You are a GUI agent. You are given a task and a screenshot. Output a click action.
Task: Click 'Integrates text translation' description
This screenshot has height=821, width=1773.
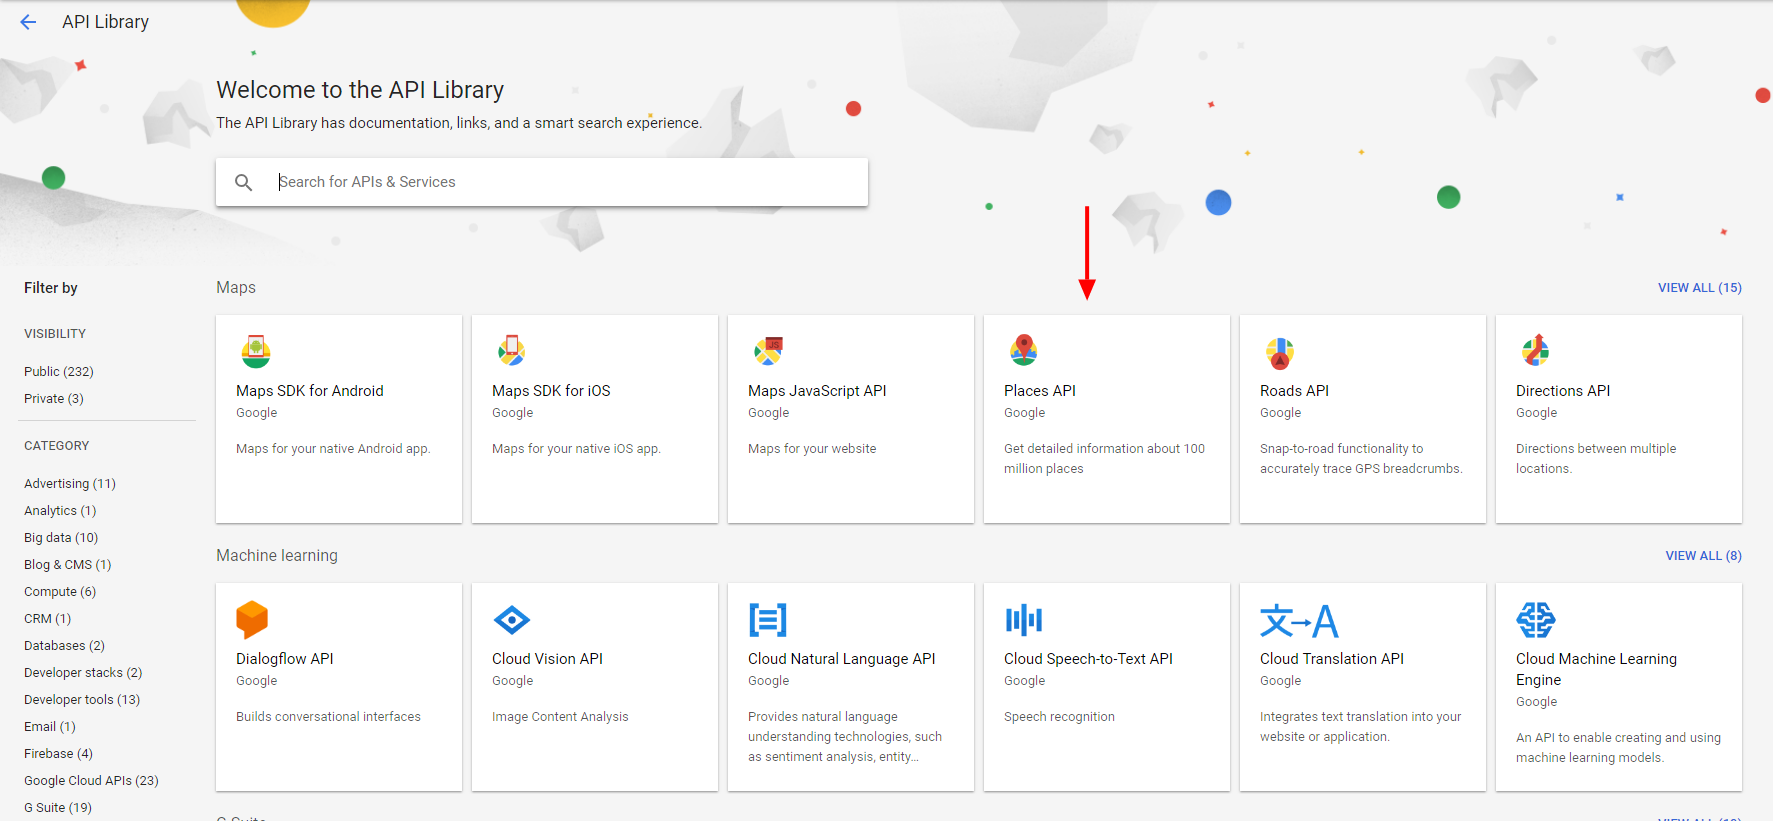coord(1360,727)
